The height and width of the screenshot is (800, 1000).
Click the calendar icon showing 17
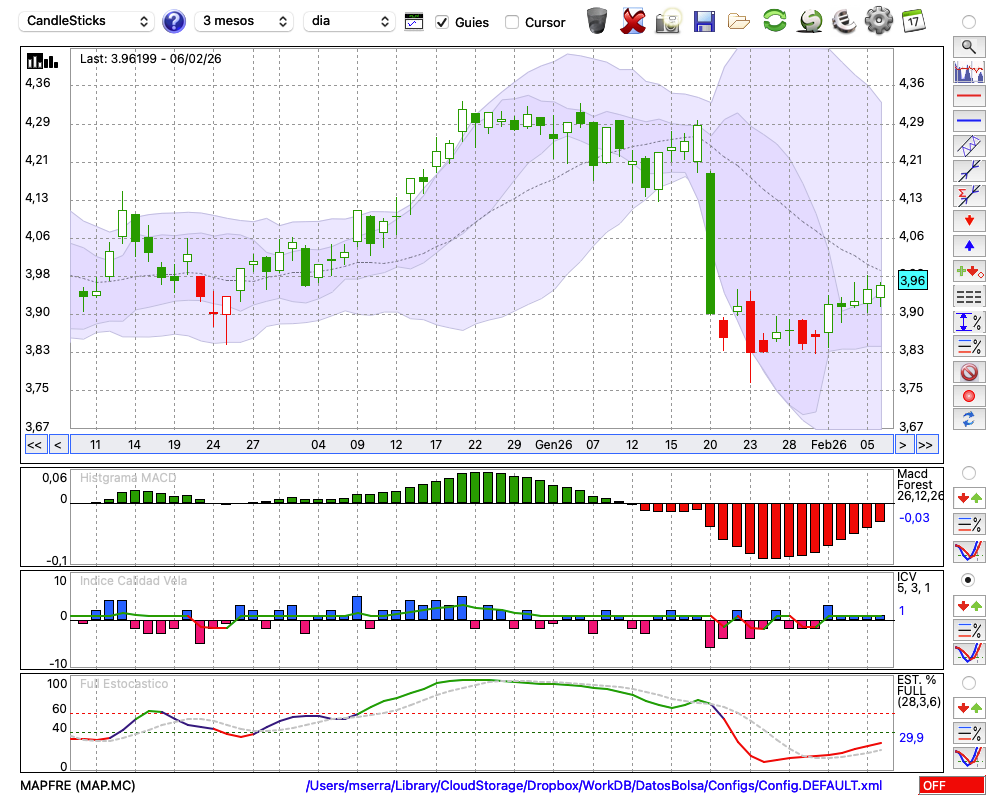coord(913,21)
